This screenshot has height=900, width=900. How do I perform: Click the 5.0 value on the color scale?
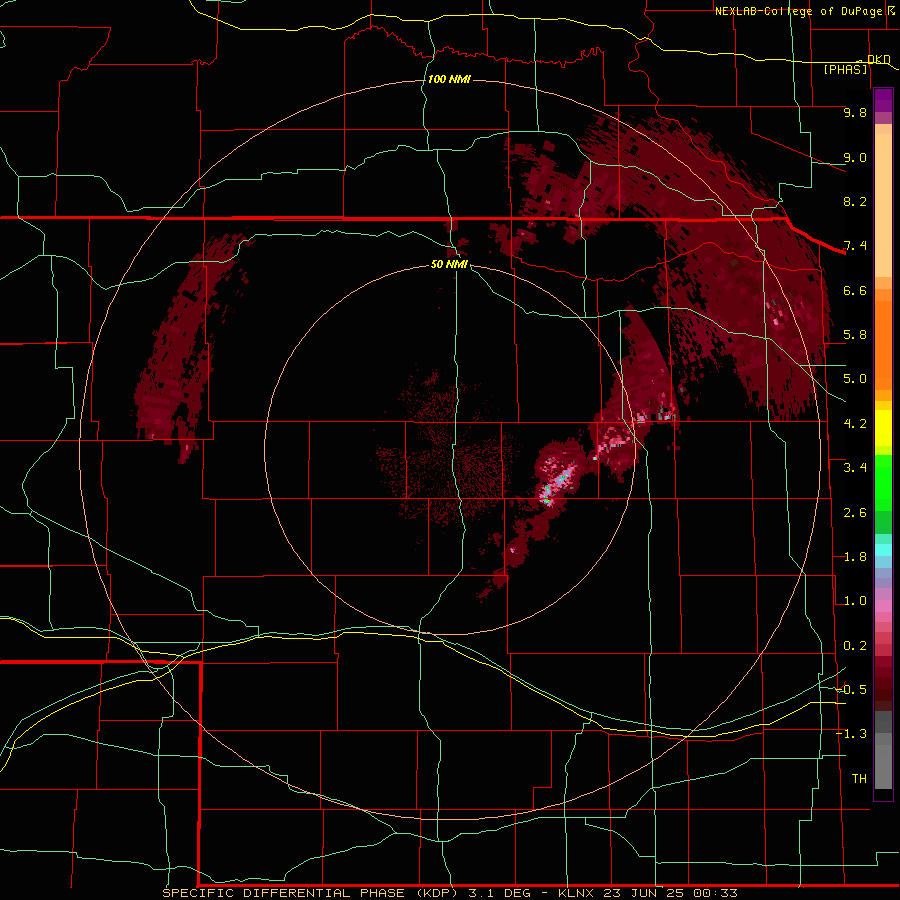[855, 379]
